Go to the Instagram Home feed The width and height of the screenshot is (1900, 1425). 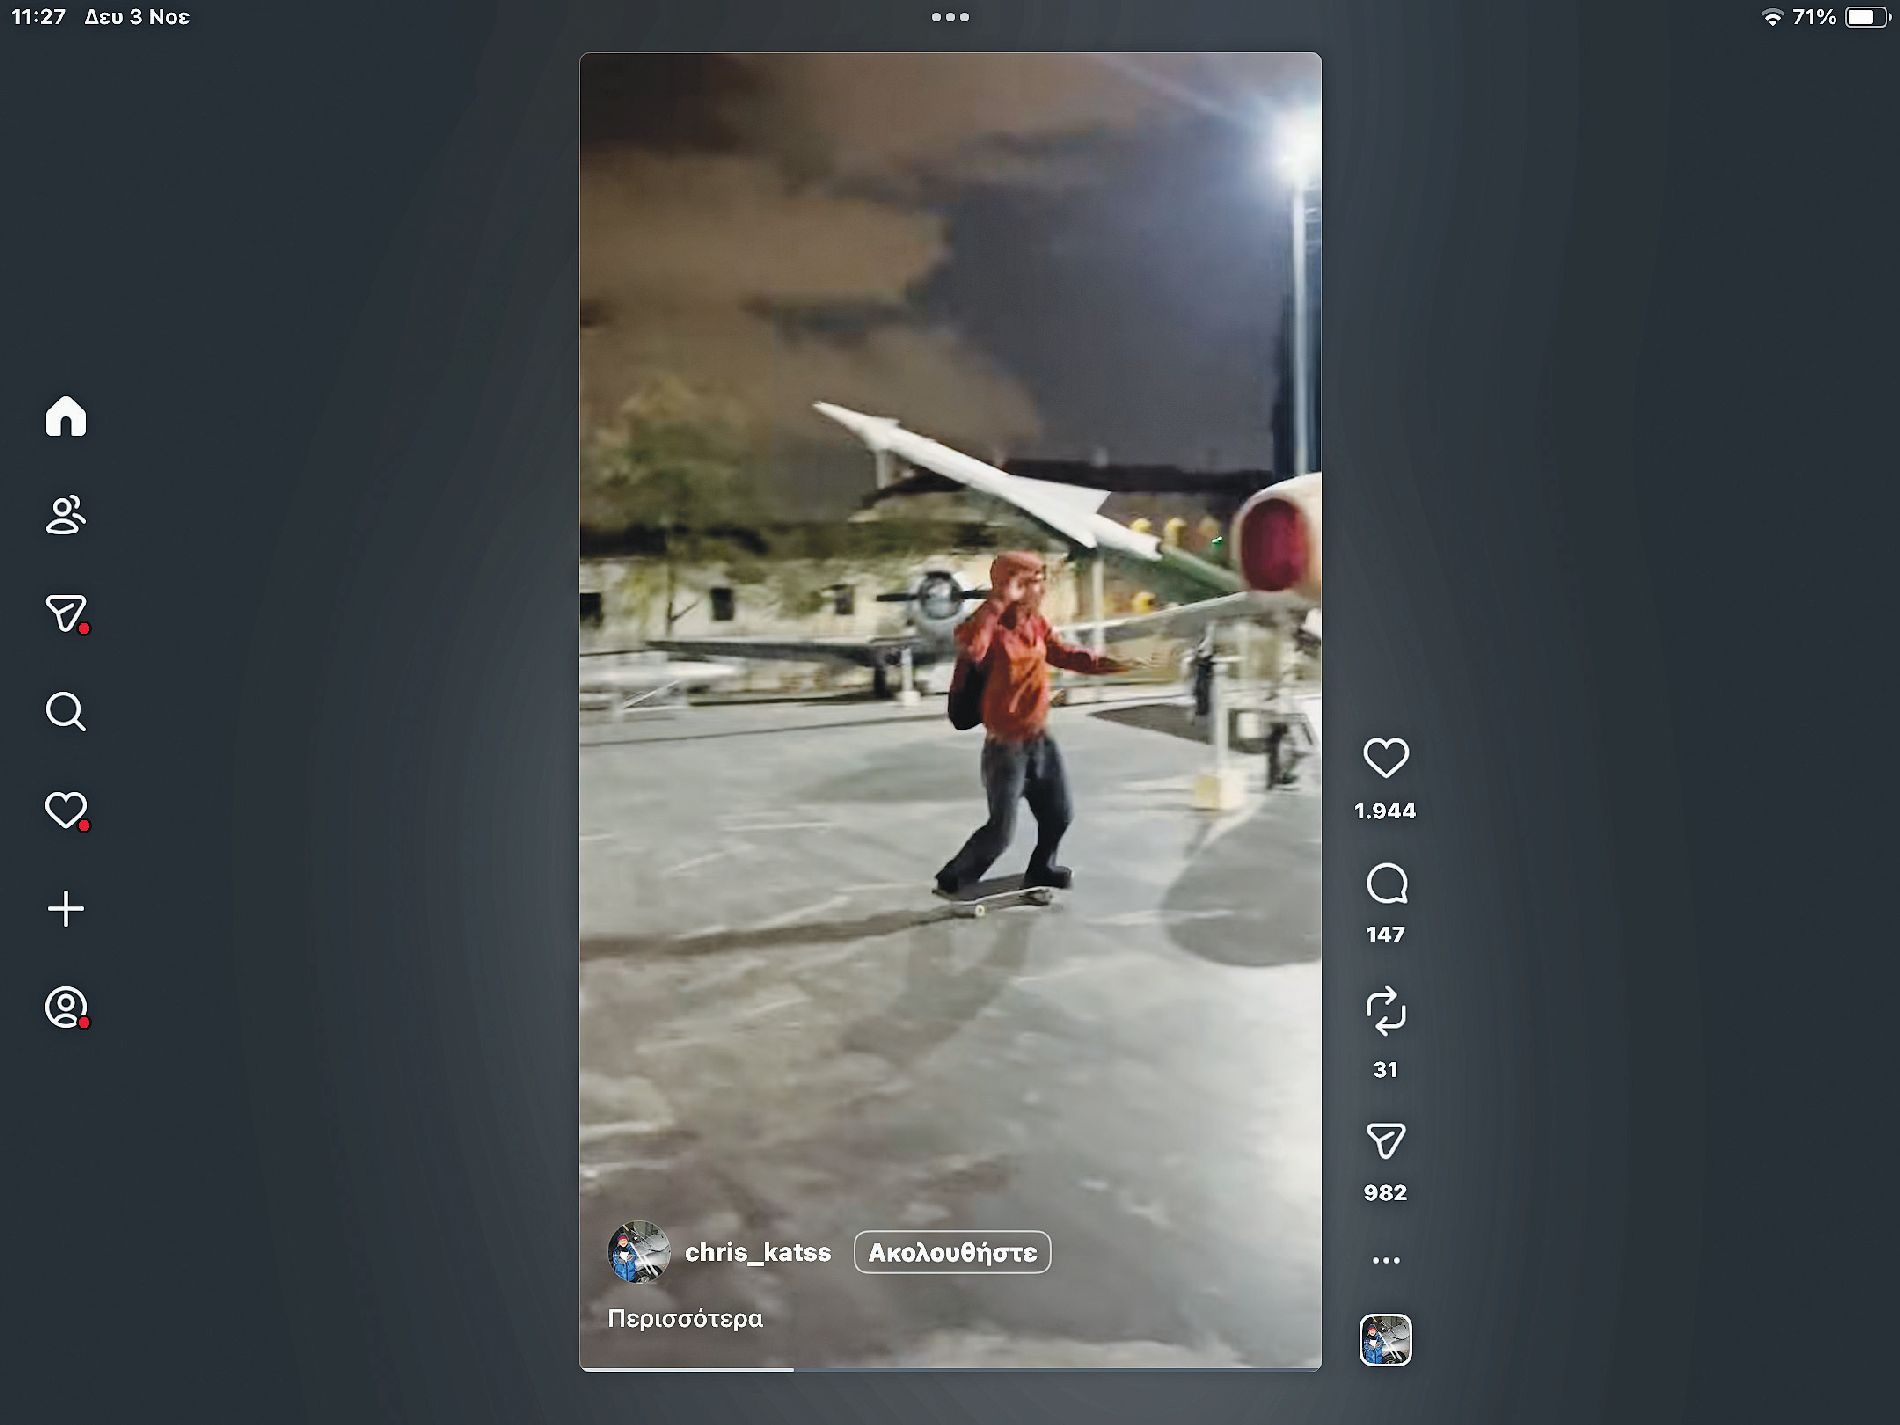tap(66, 416)
